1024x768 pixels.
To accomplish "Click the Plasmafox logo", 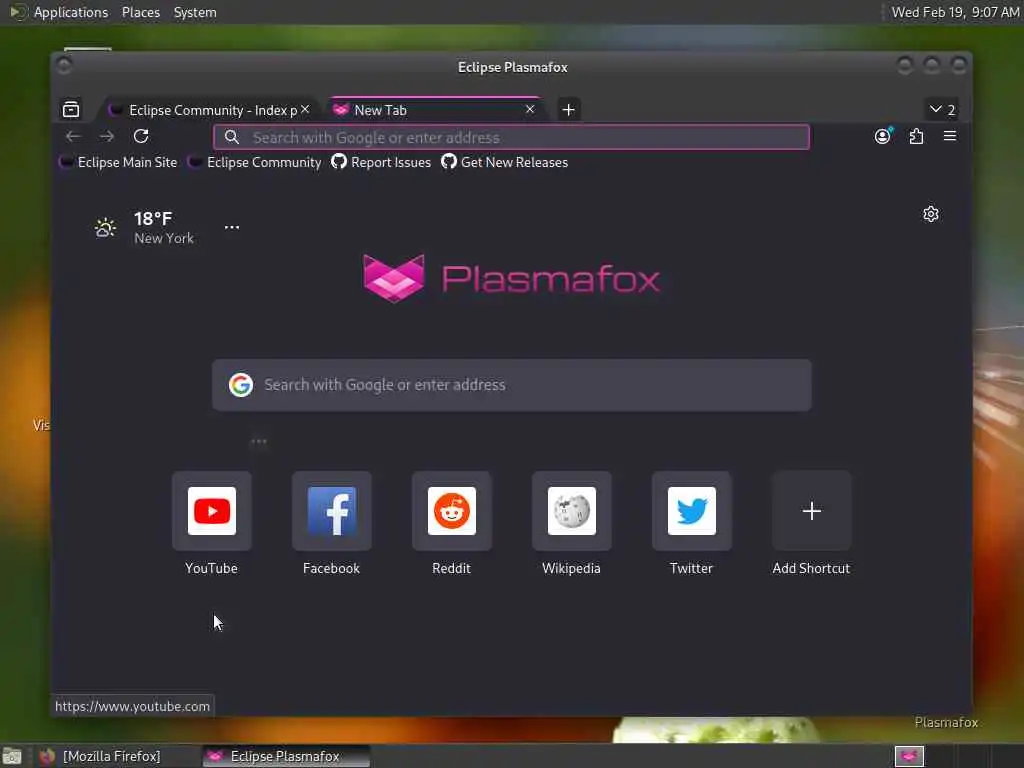I will 511,279.
